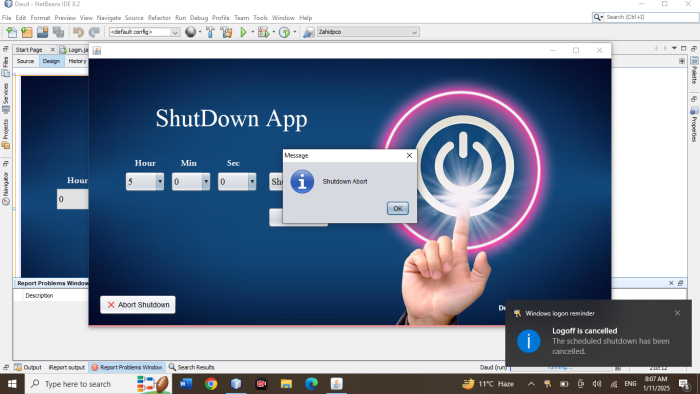Open the Report output tab
This screenshot has width=700, height=394.
click(x=67, y=367)
